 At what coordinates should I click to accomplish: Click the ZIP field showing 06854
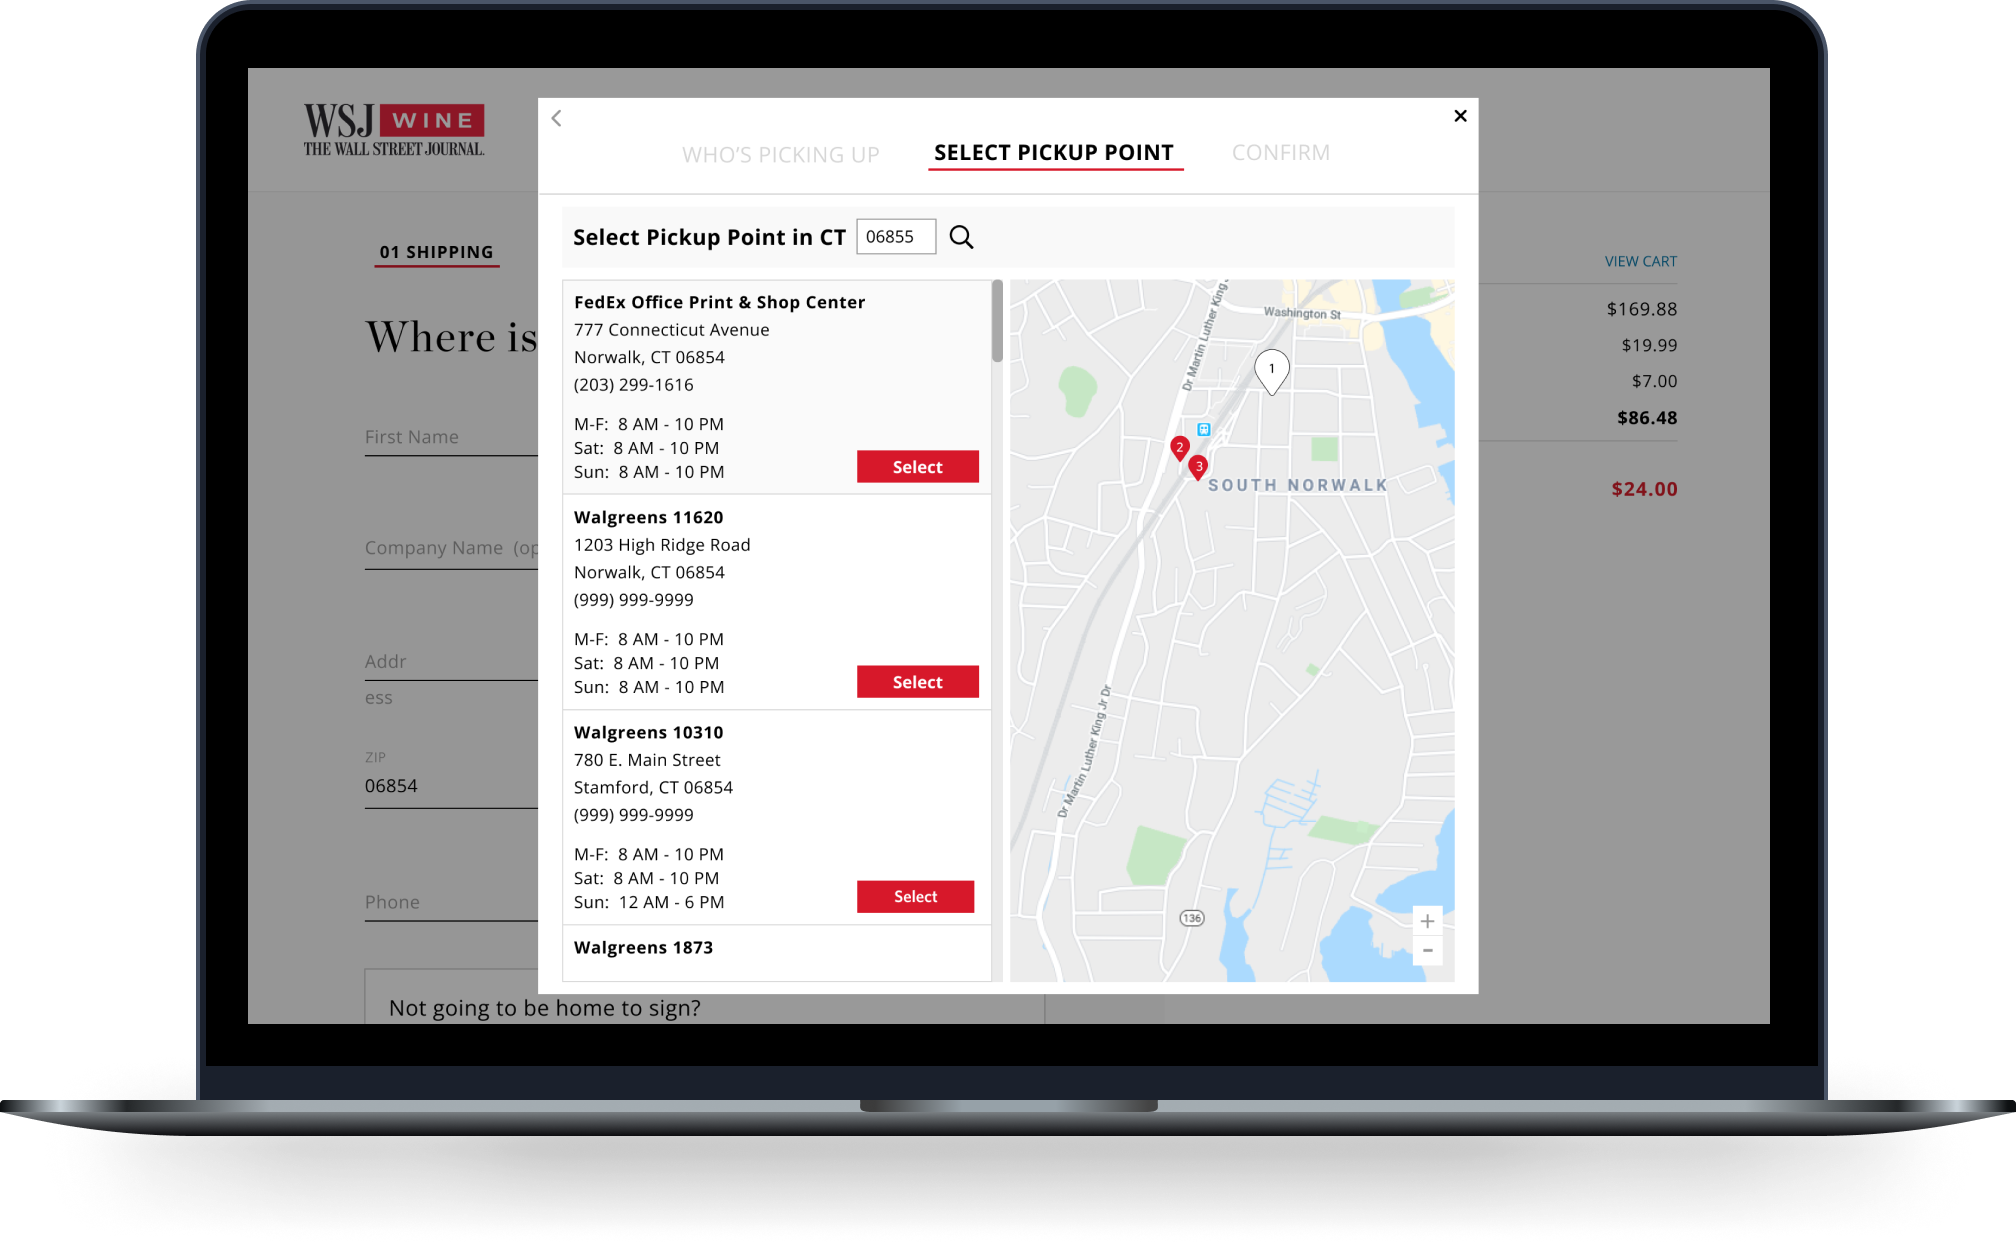tap(451, 786)
